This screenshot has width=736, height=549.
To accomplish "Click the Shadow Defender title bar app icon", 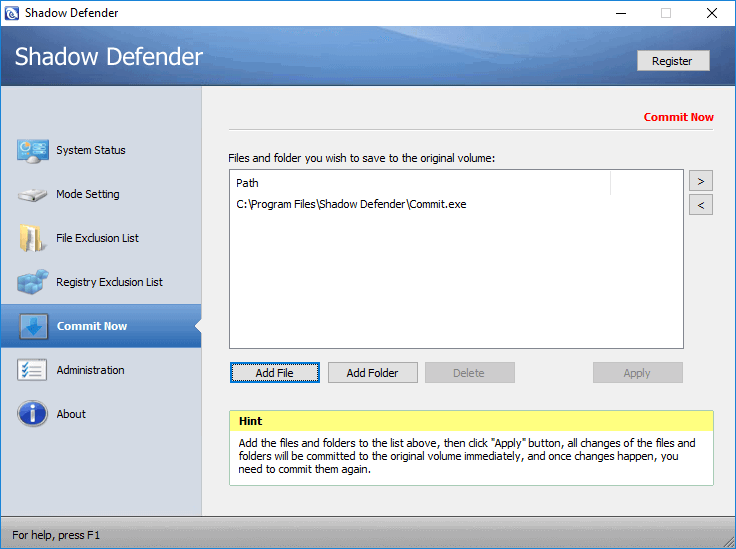I will tap(11, 13).
